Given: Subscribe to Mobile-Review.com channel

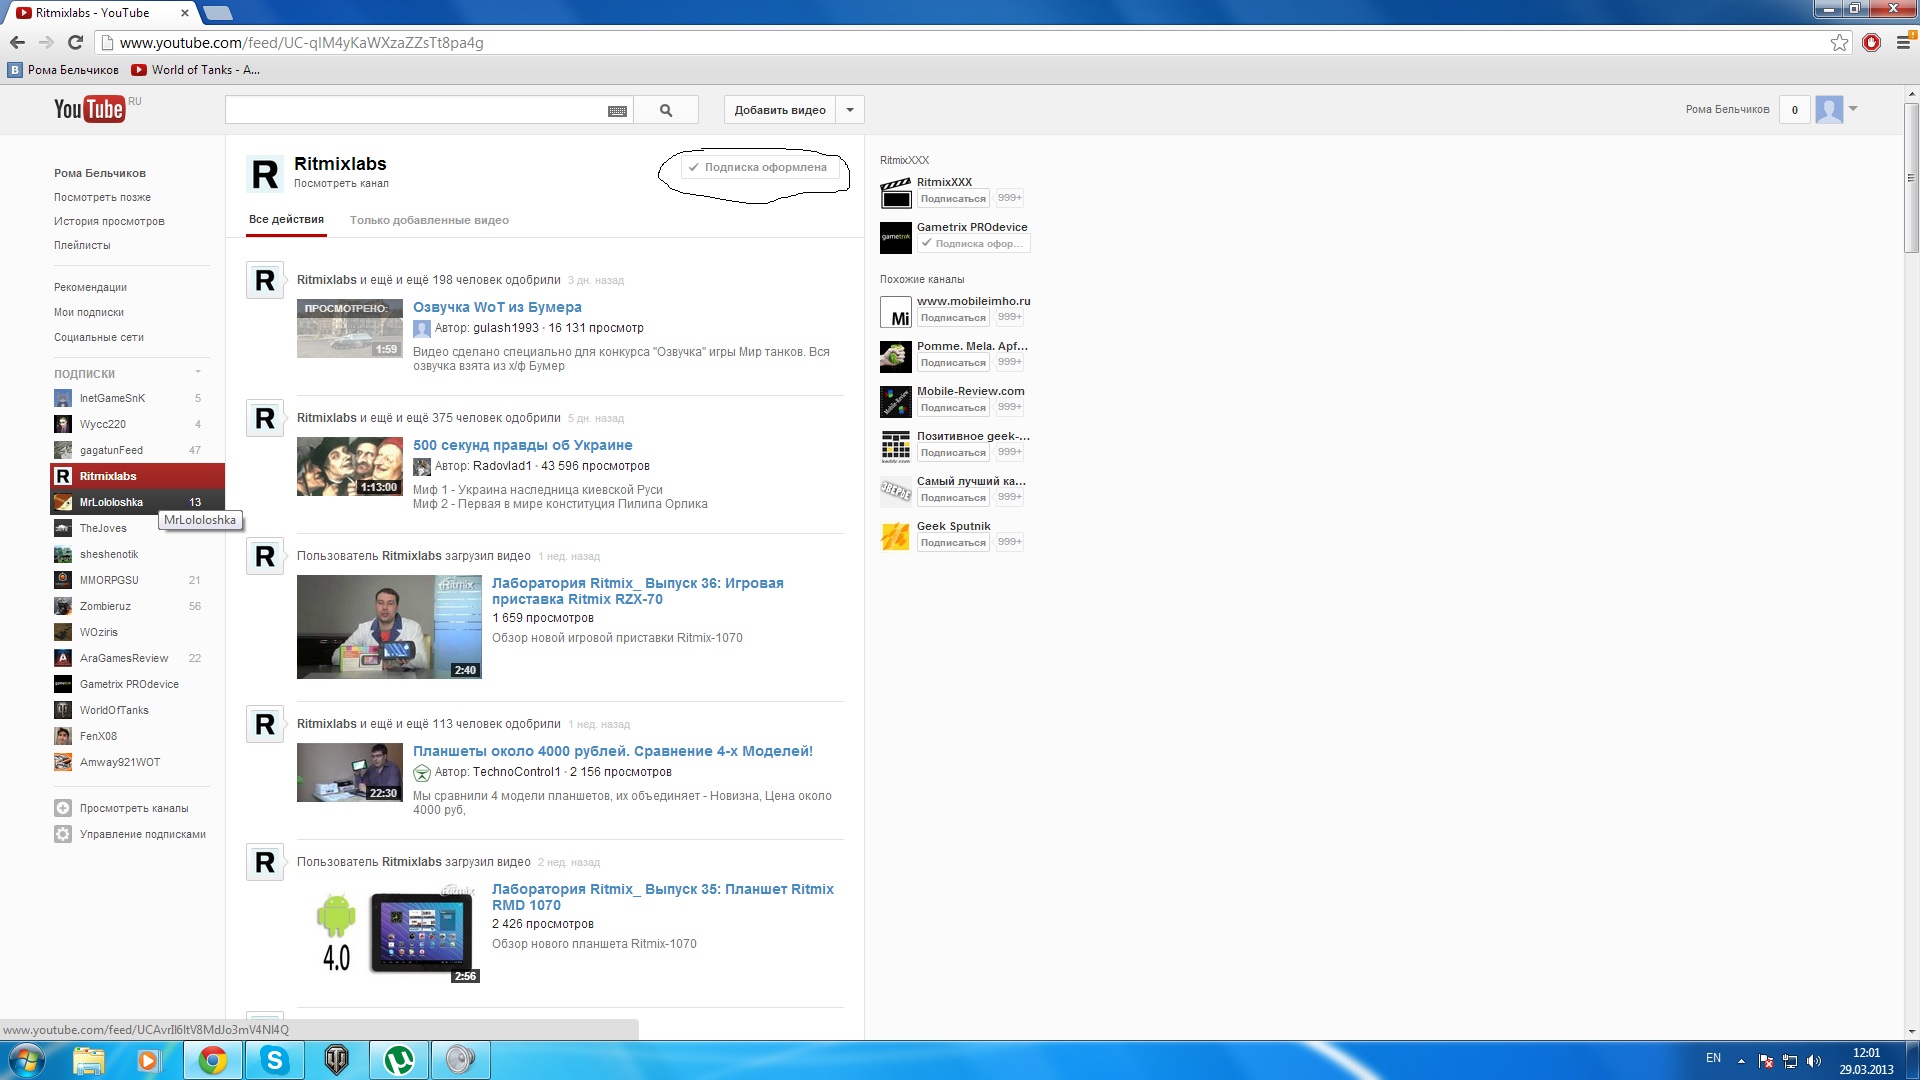Looking at the screenshot, I should click(x=953, y=407).
